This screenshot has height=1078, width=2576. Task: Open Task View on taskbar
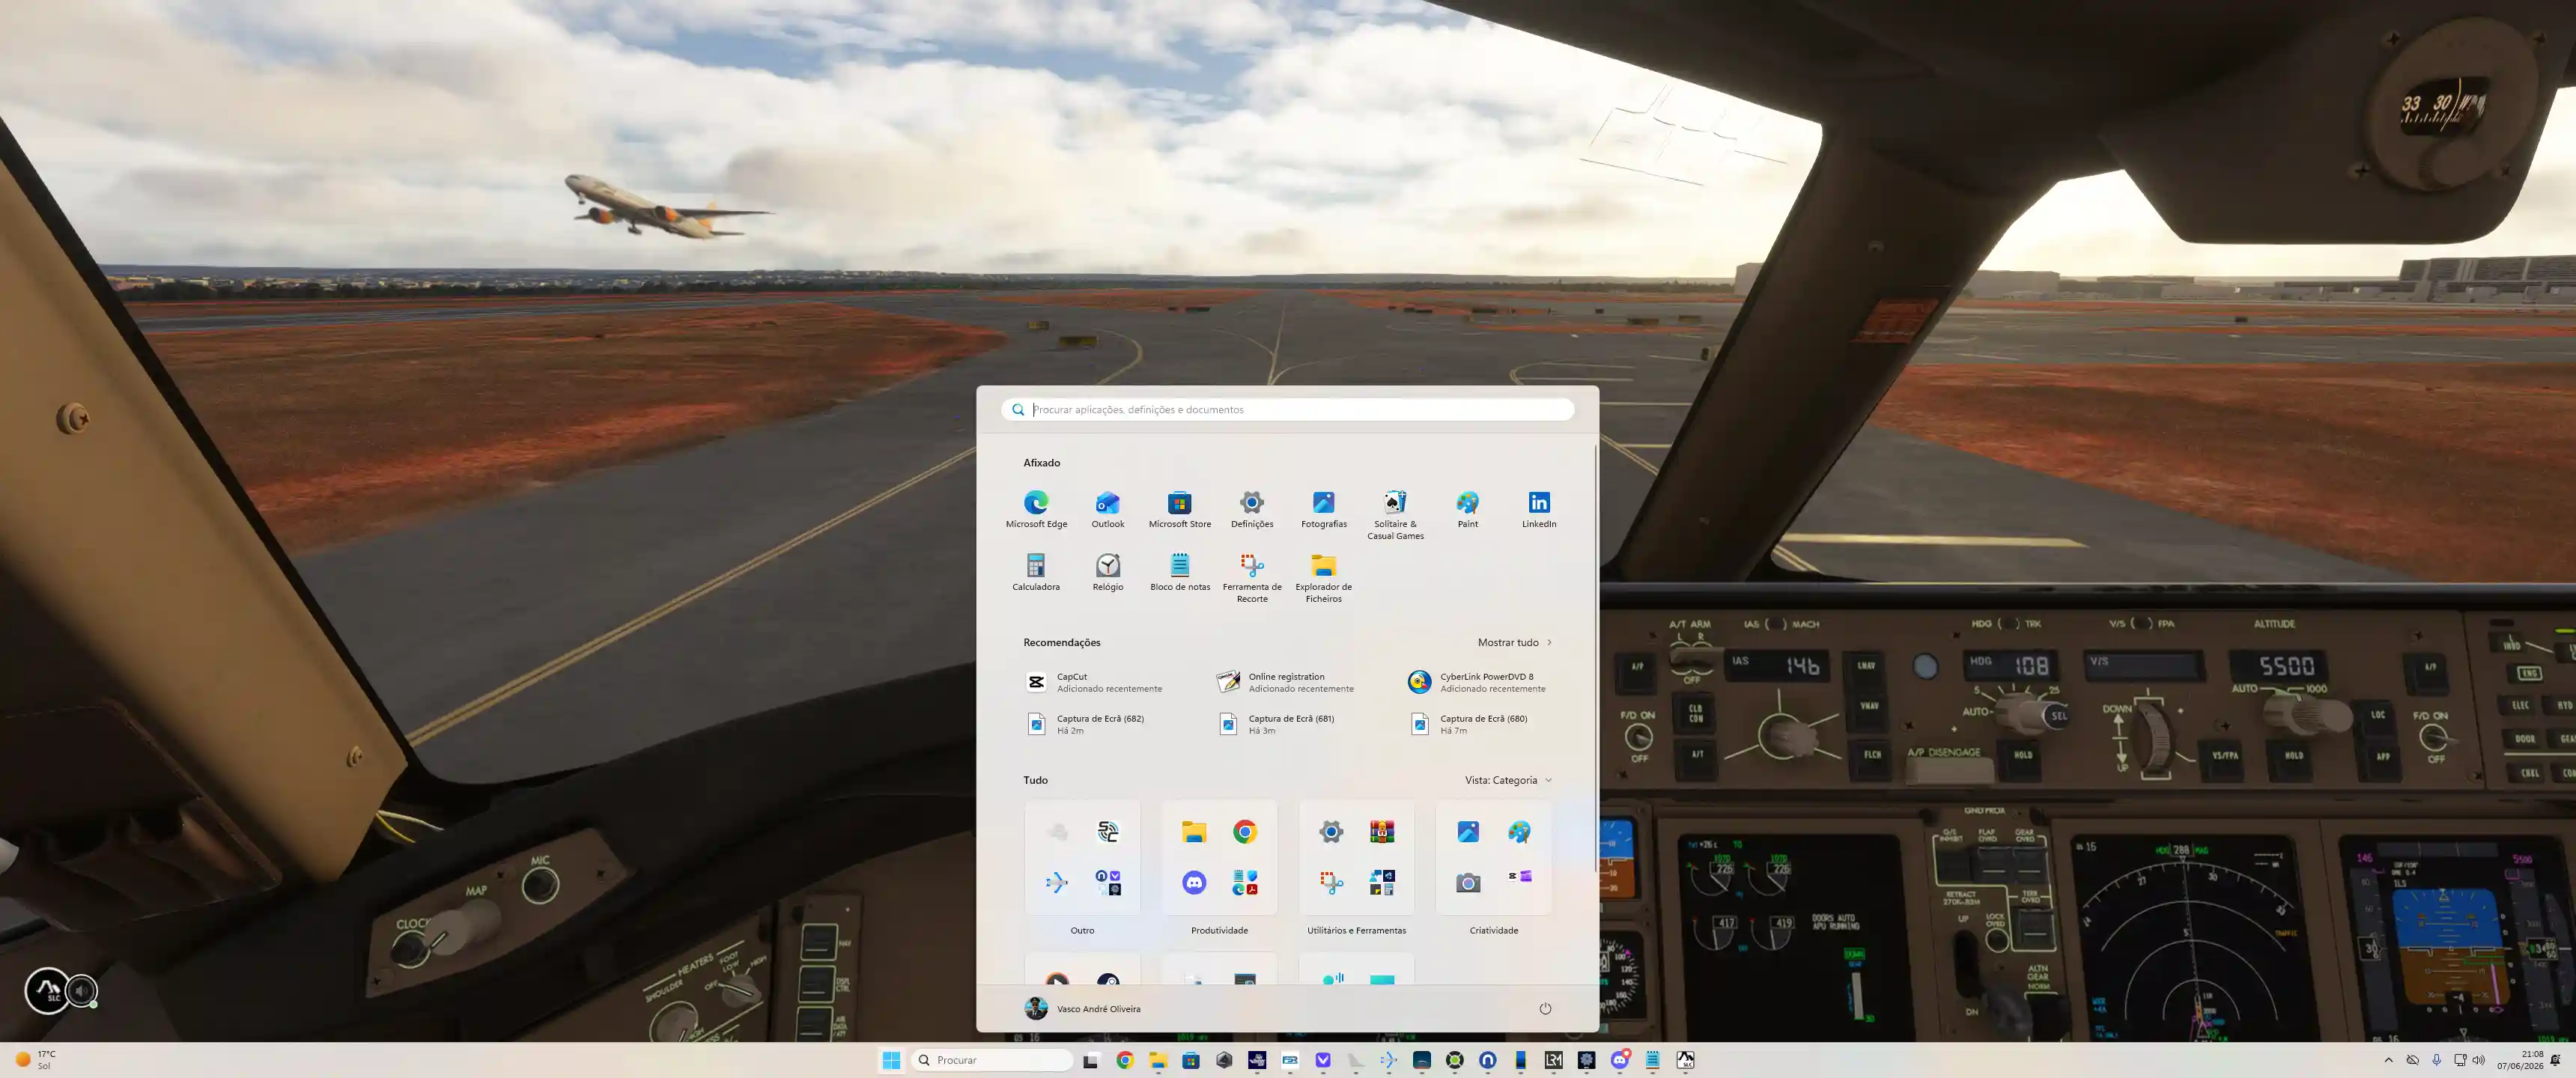point(1091,1060)
